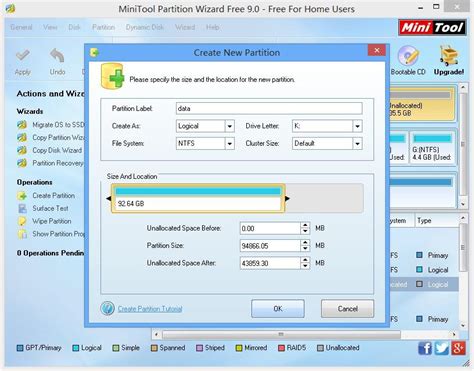Click the Google Plus share icon
Screen dimensions: 474x371
(458, 348)
